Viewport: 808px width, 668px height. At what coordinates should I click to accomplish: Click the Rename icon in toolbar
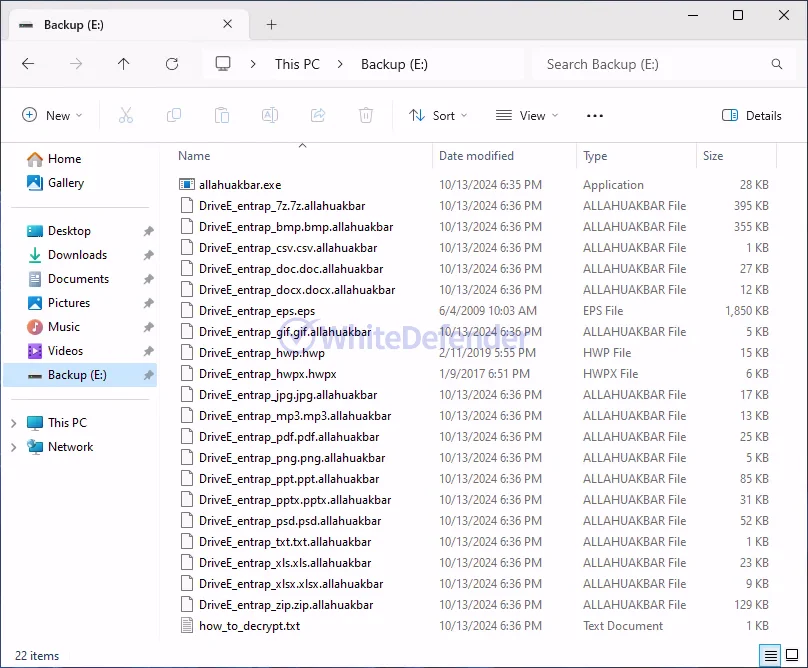point(270,115)
